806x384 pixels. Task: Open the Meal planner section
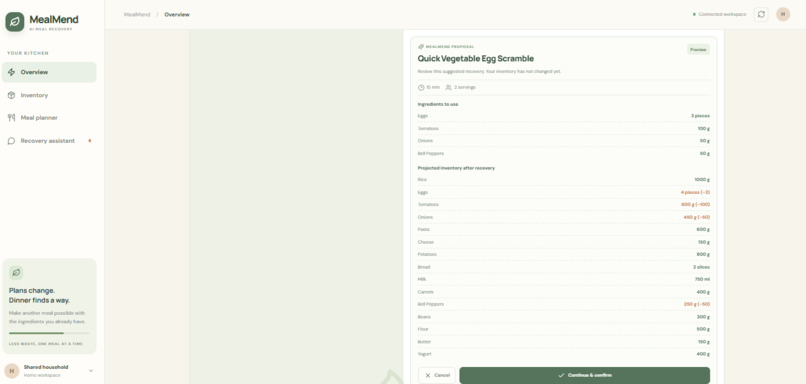point(49,118)
